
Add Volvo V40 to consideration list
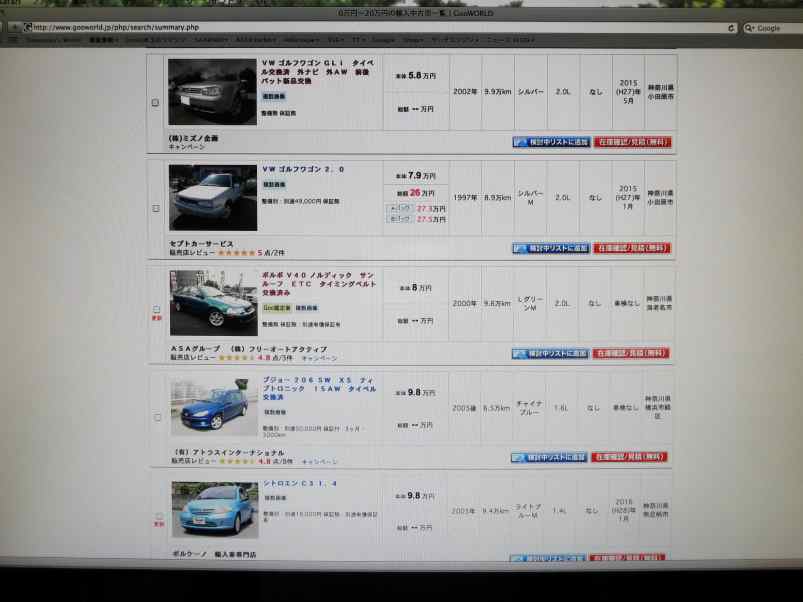pyautogui.click(x=550, y=353)
